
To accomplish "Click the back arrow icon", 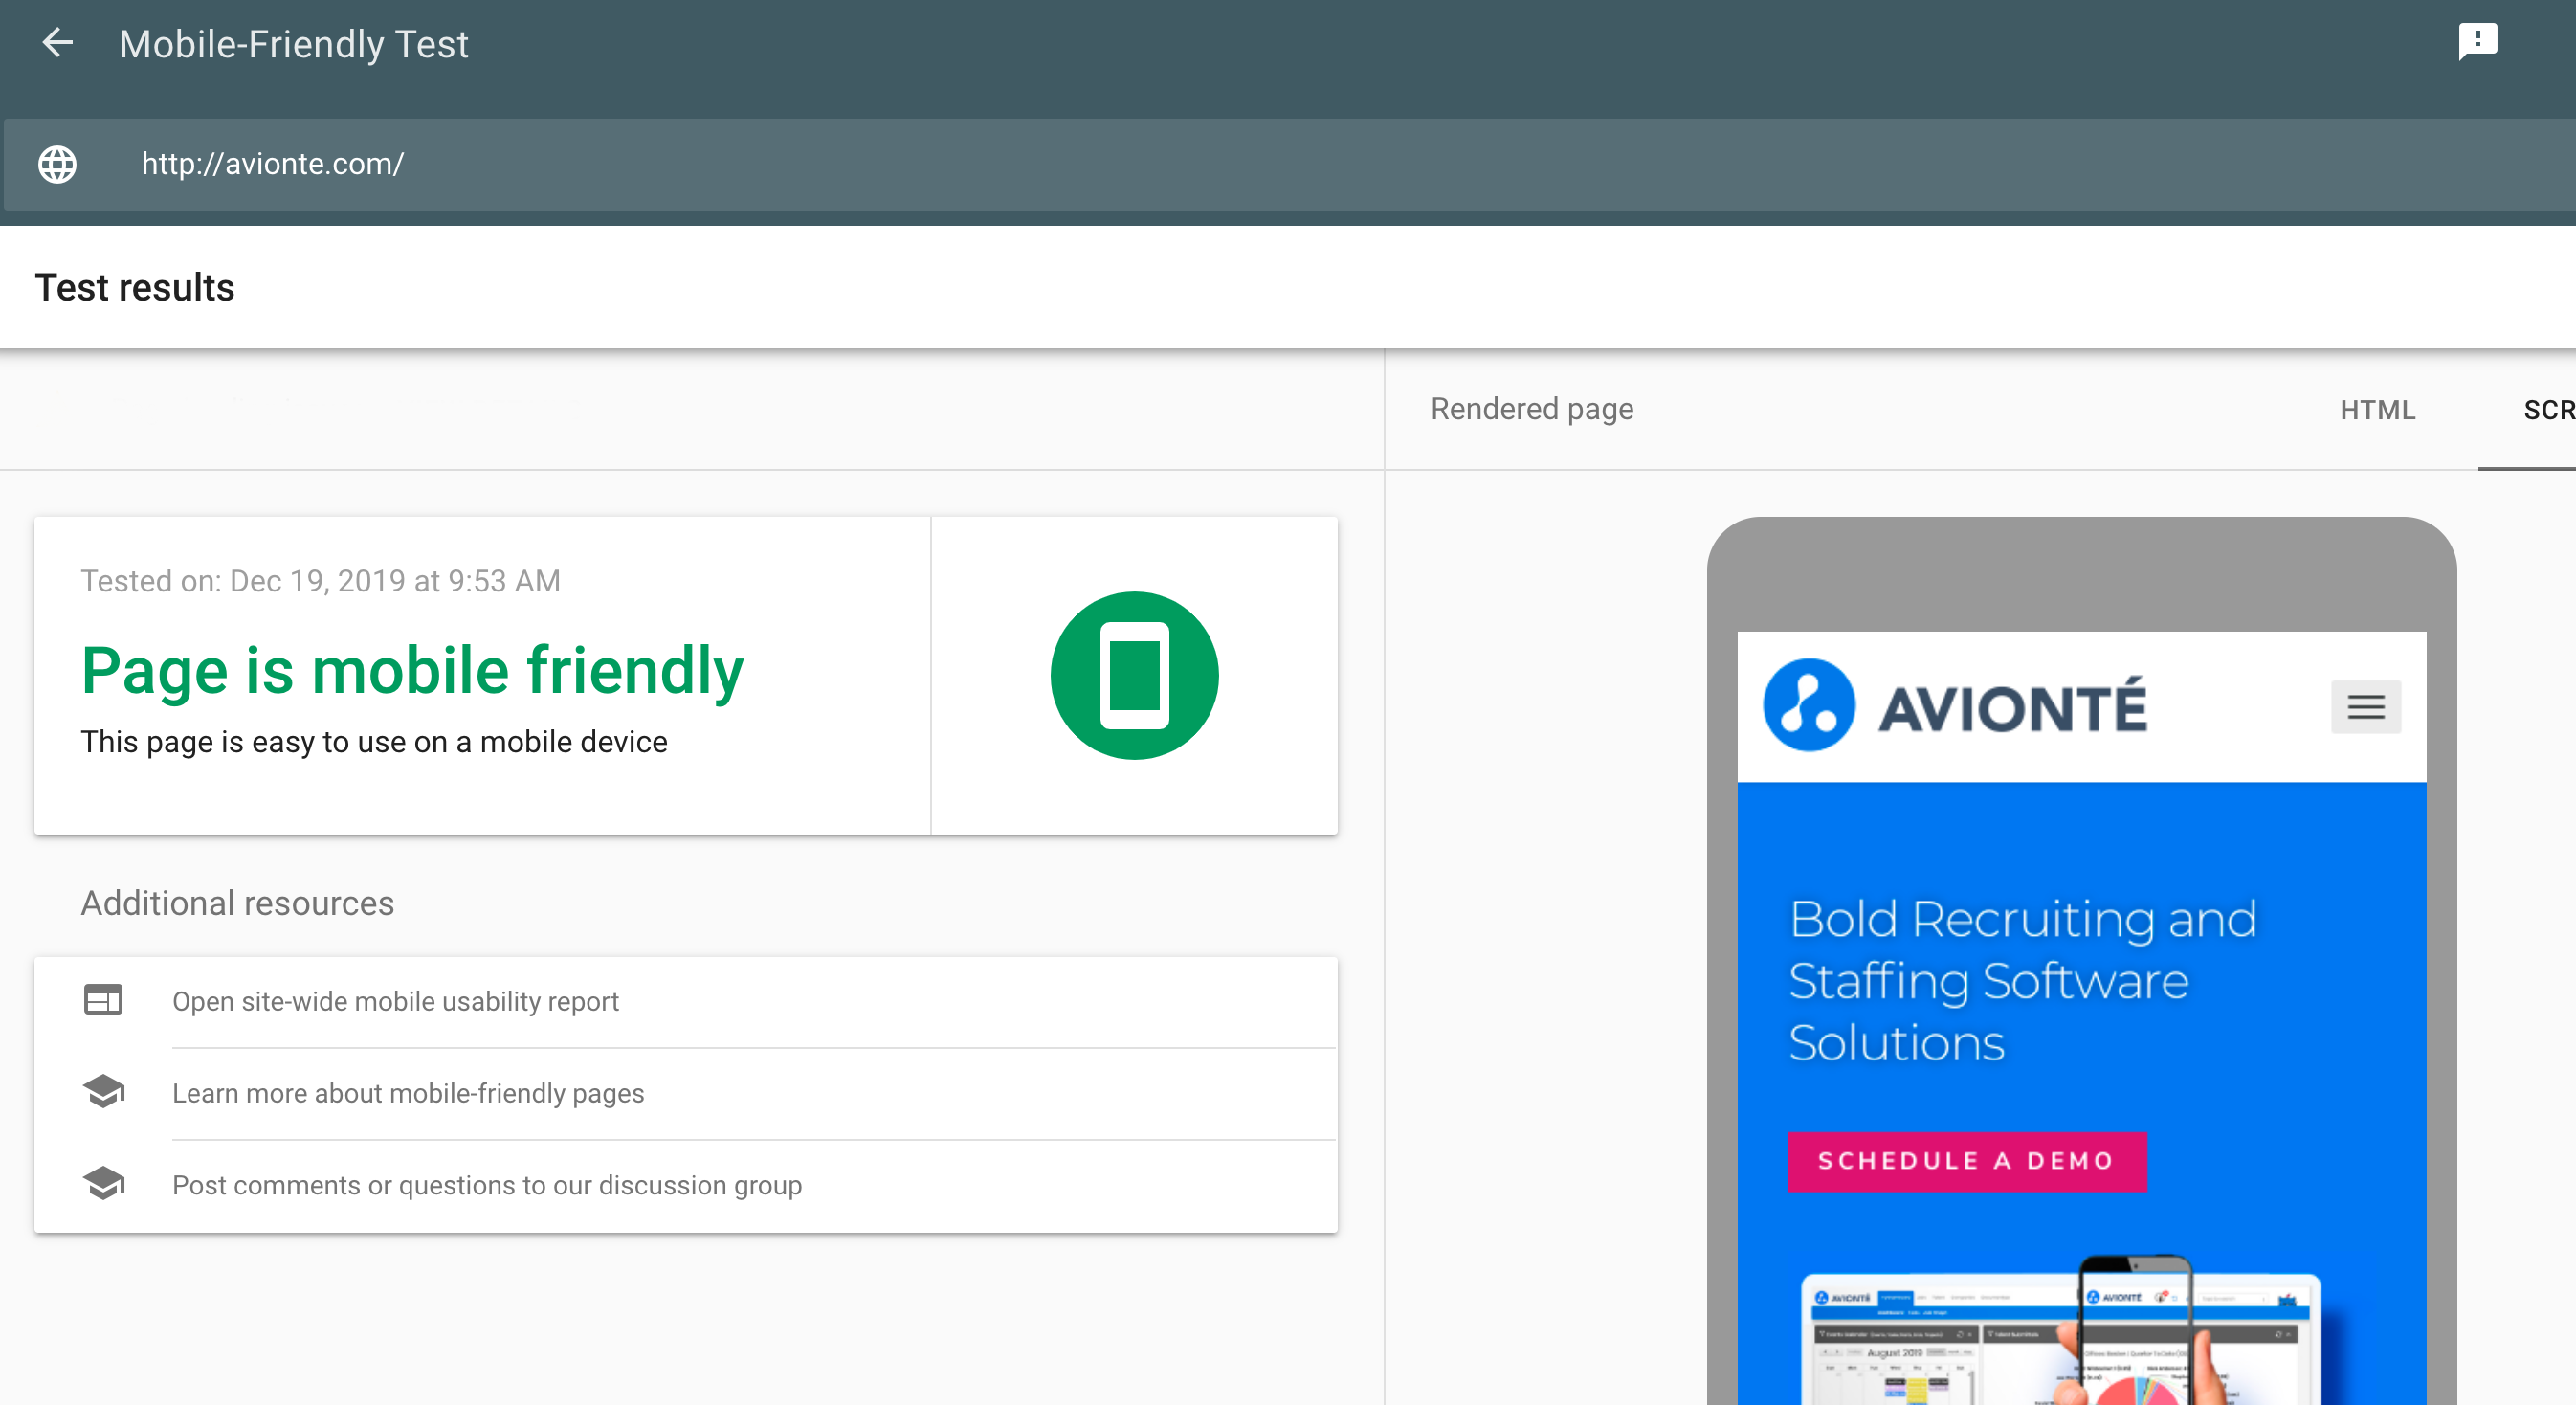I will point(58,43).
